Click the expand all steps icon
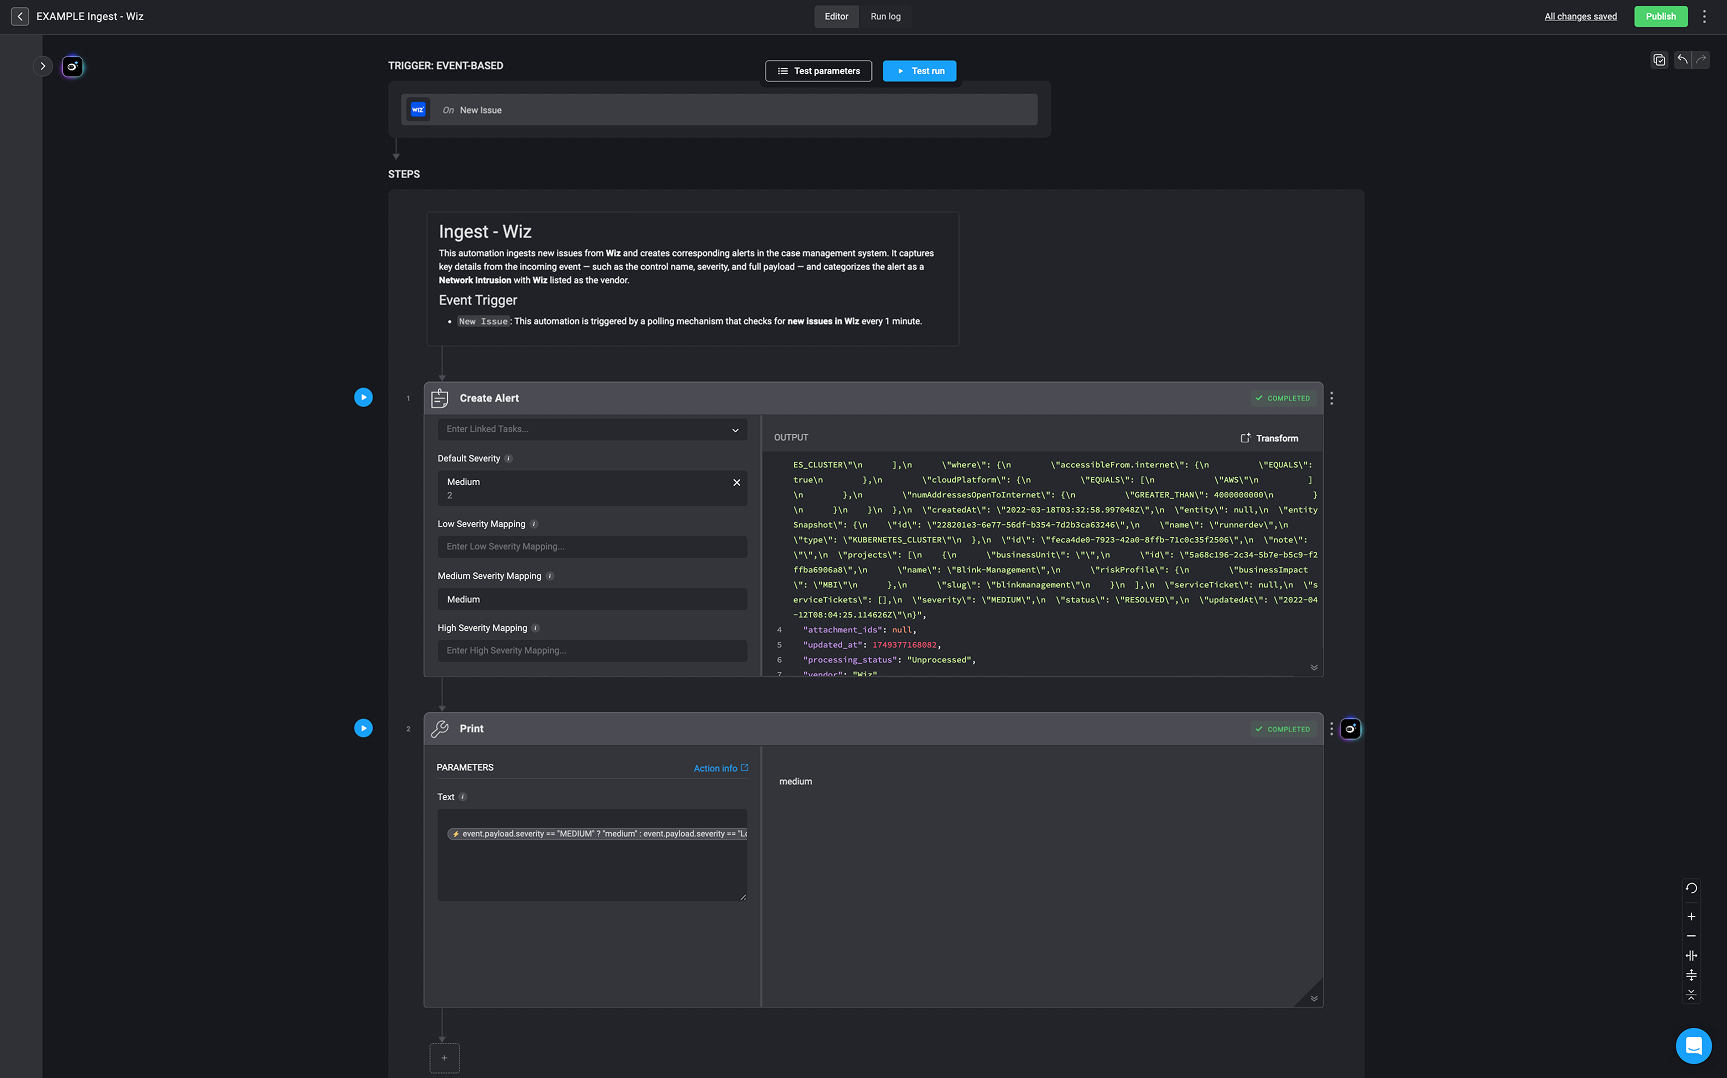 (x=1691, y=975)
